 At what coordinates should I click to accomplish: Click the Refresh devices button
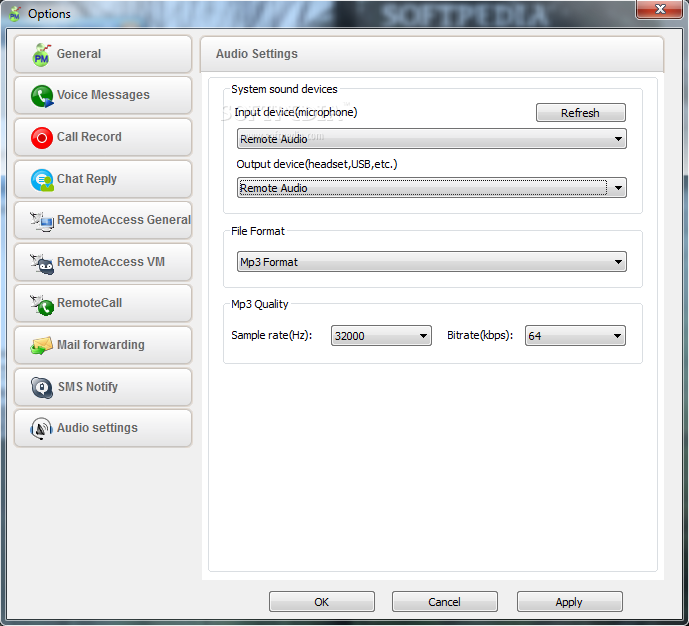(x=580, y=113)
